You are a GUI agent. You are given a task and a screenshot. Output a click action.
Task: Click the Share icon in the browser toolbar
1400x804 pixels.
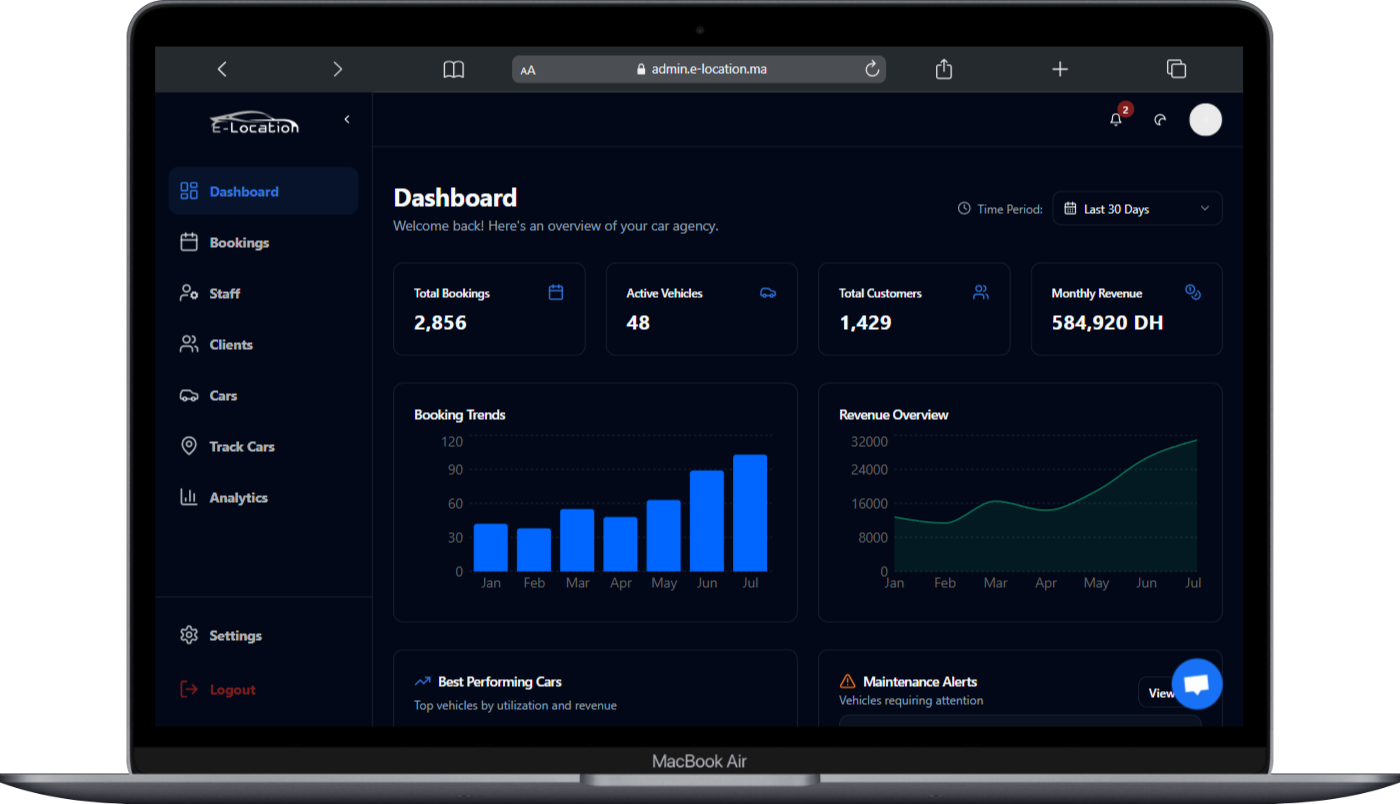pos(943,68)
